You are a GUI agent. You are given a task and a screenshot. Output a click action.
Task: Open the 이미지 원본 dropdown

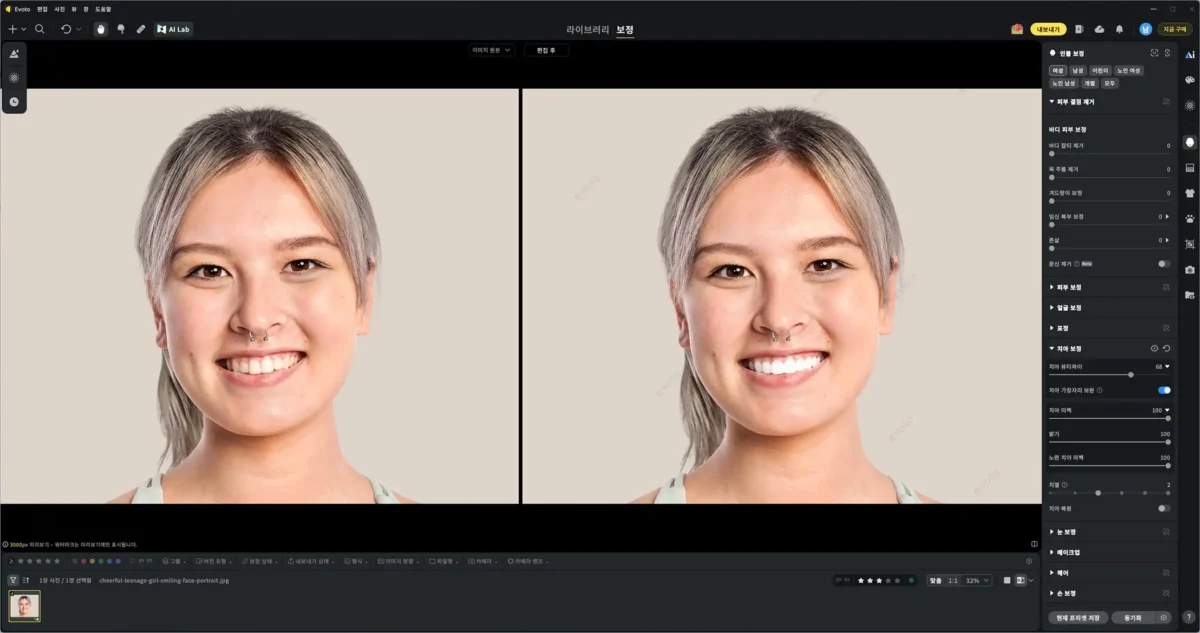pos(492,50)
